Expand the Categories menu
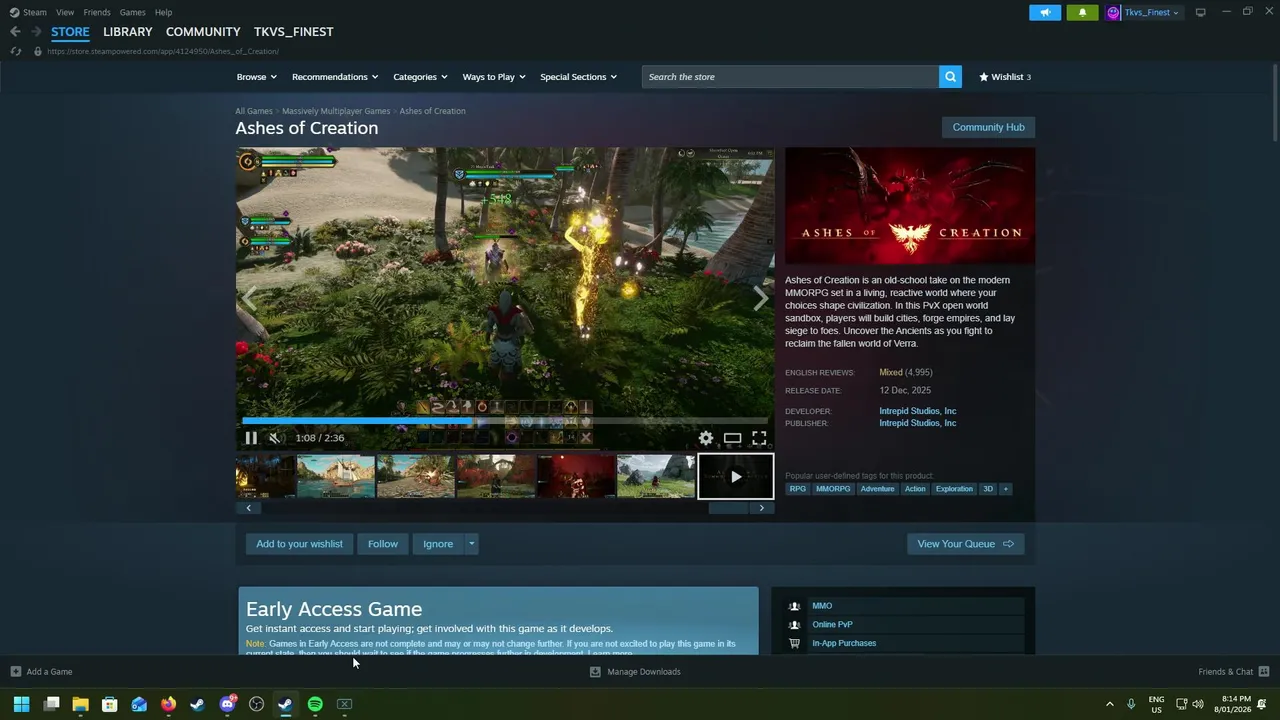The width and height of the screenshot is (1280, 720). 420,77
